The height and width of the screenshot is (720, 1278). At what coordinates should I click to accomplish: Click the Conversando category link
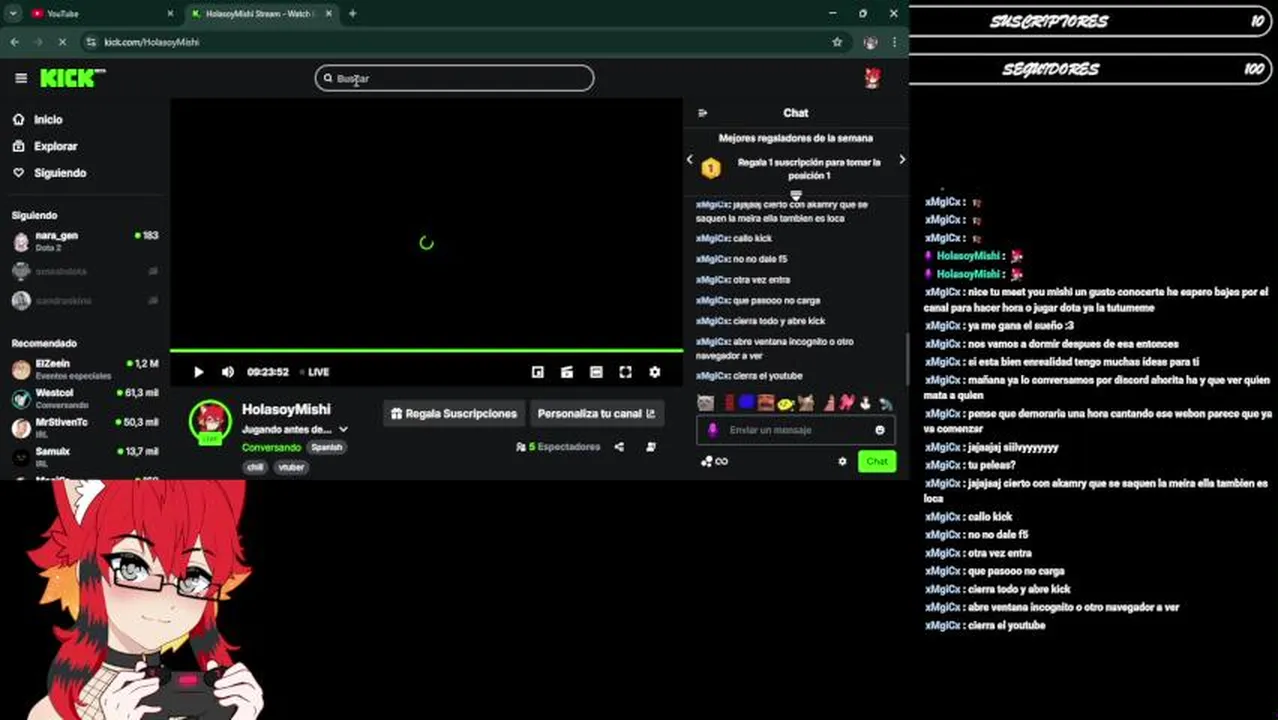[271, 447]
